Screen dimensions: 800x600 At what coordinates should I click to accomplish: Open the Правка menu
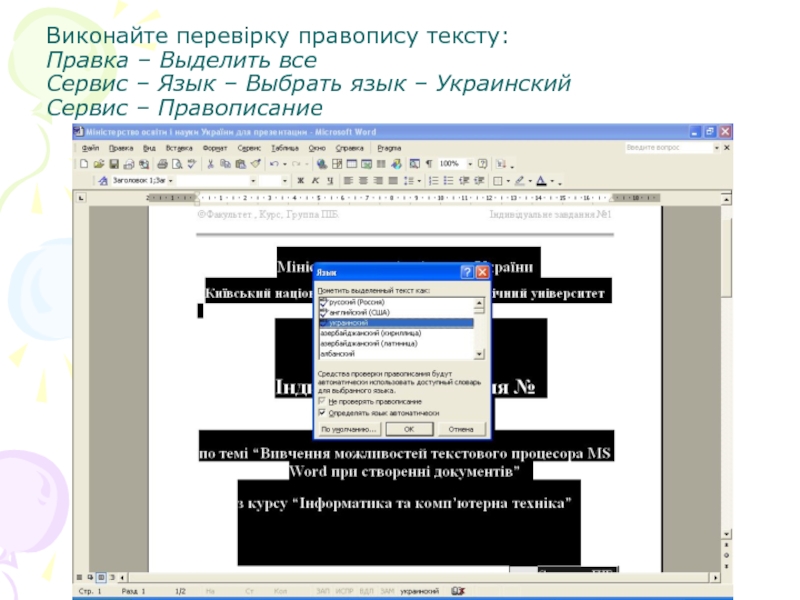120,147
